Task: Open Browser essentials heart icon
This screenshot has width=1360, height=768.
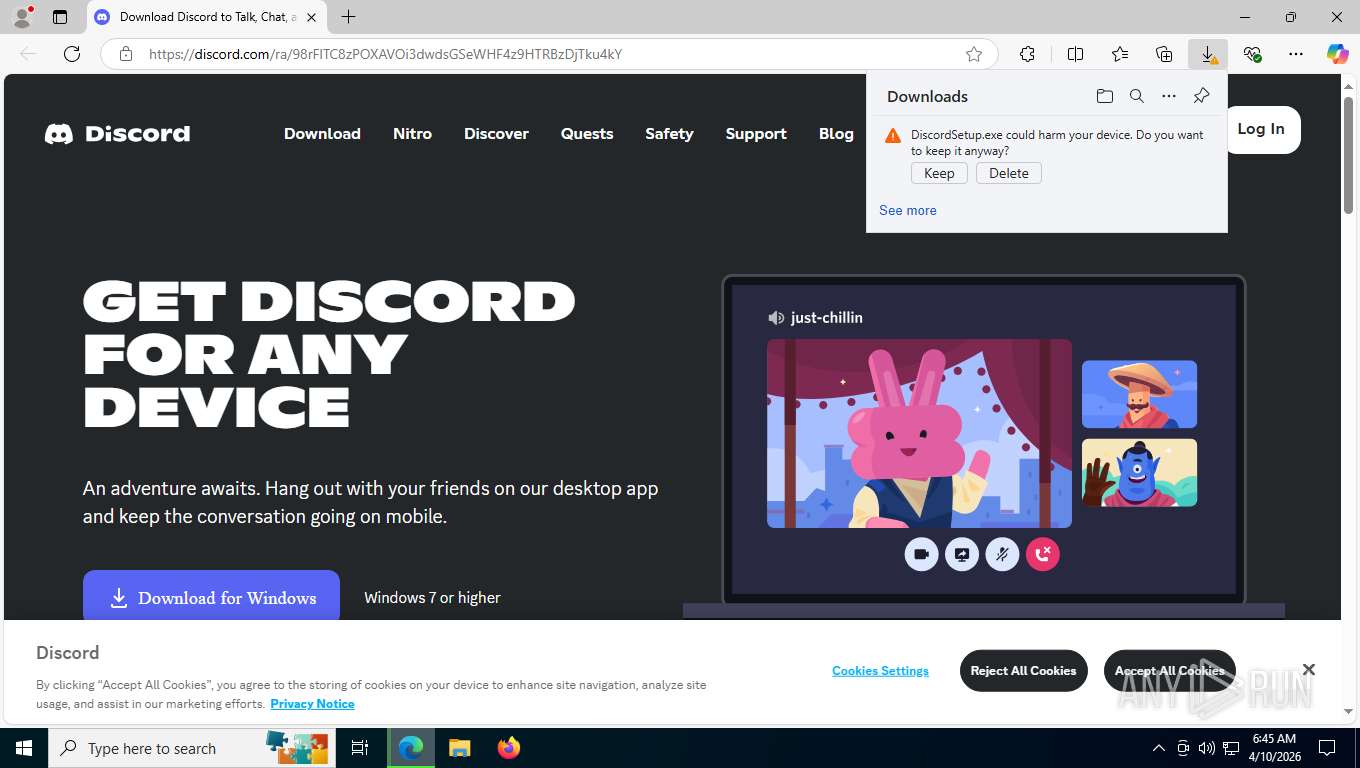Action: 1252,54
